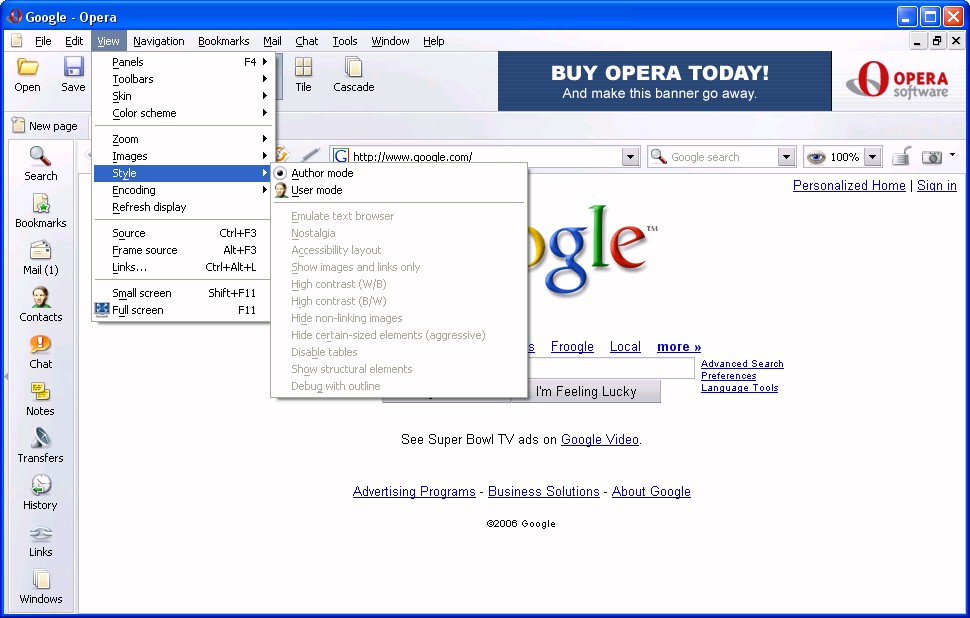Click the Buy Opera Today banner
The image size is (970, 618).
click(x=664, y=81)
